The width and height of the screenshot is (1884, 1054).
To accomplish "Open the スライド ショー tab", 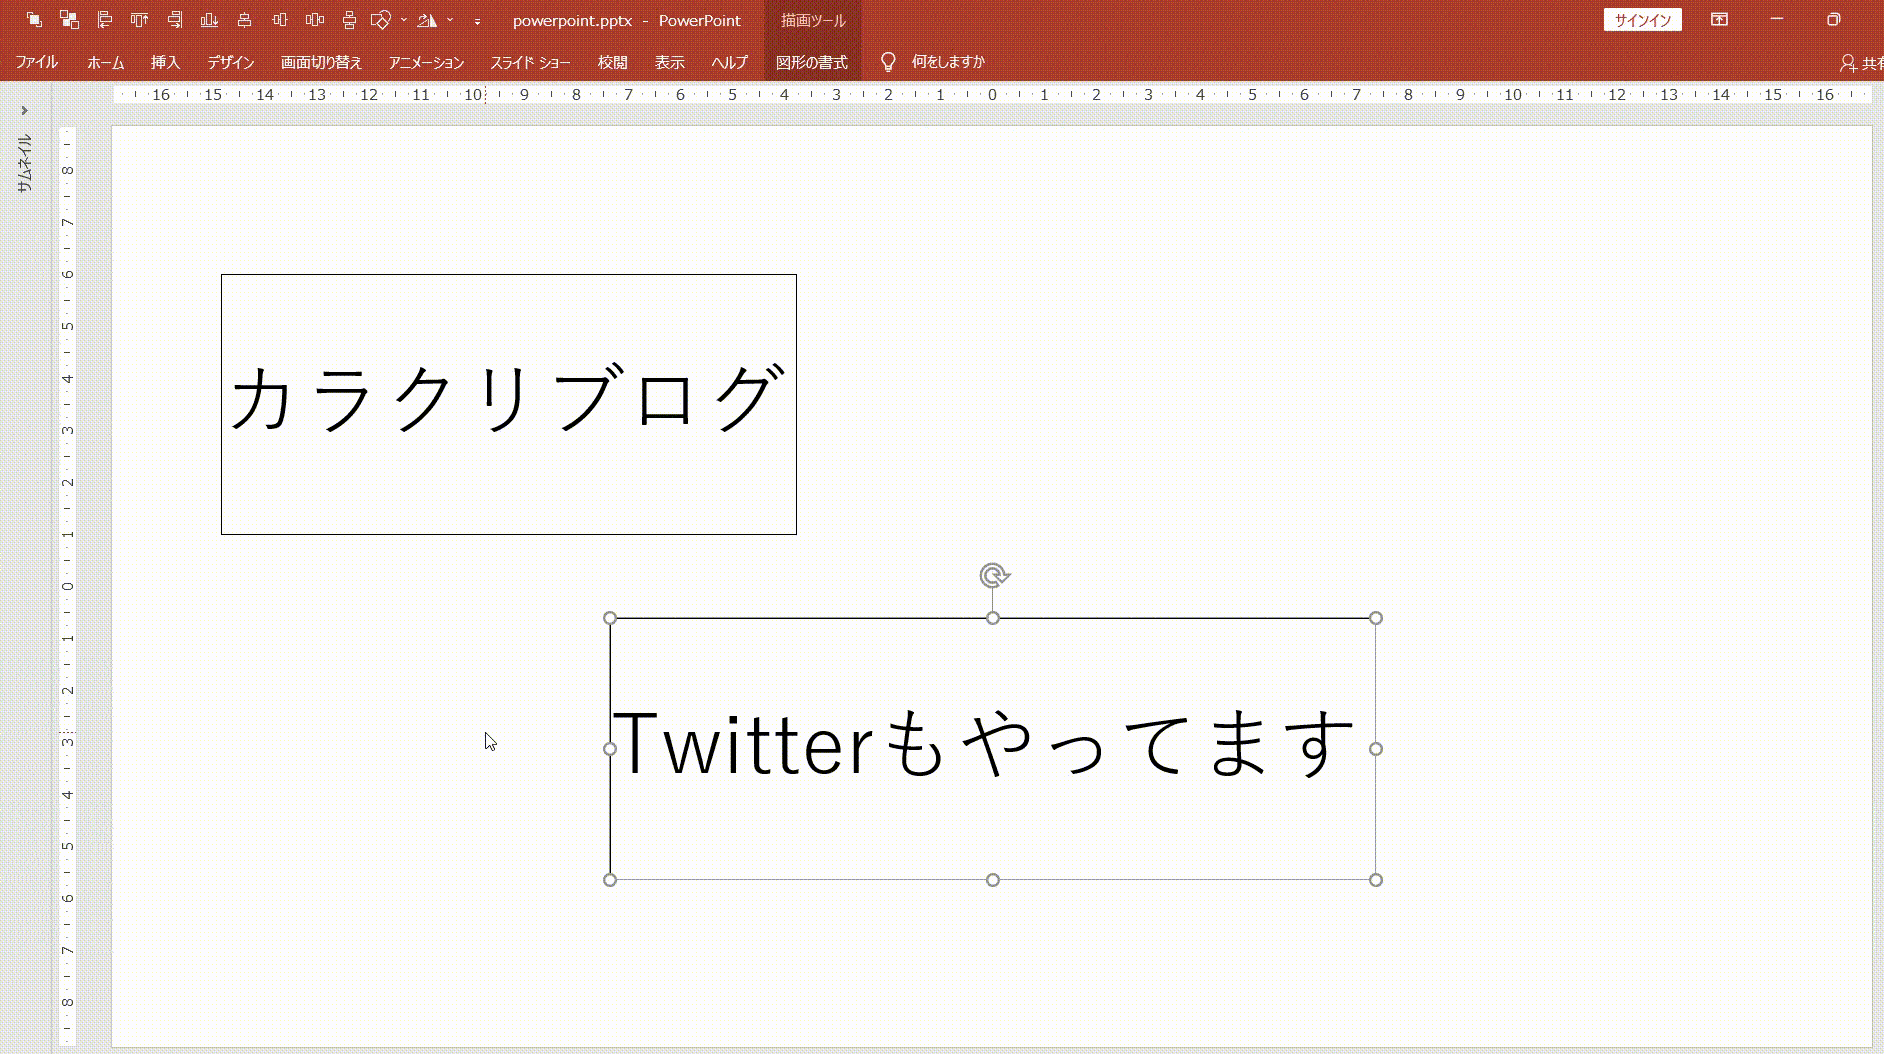I will tap(530, 62).
